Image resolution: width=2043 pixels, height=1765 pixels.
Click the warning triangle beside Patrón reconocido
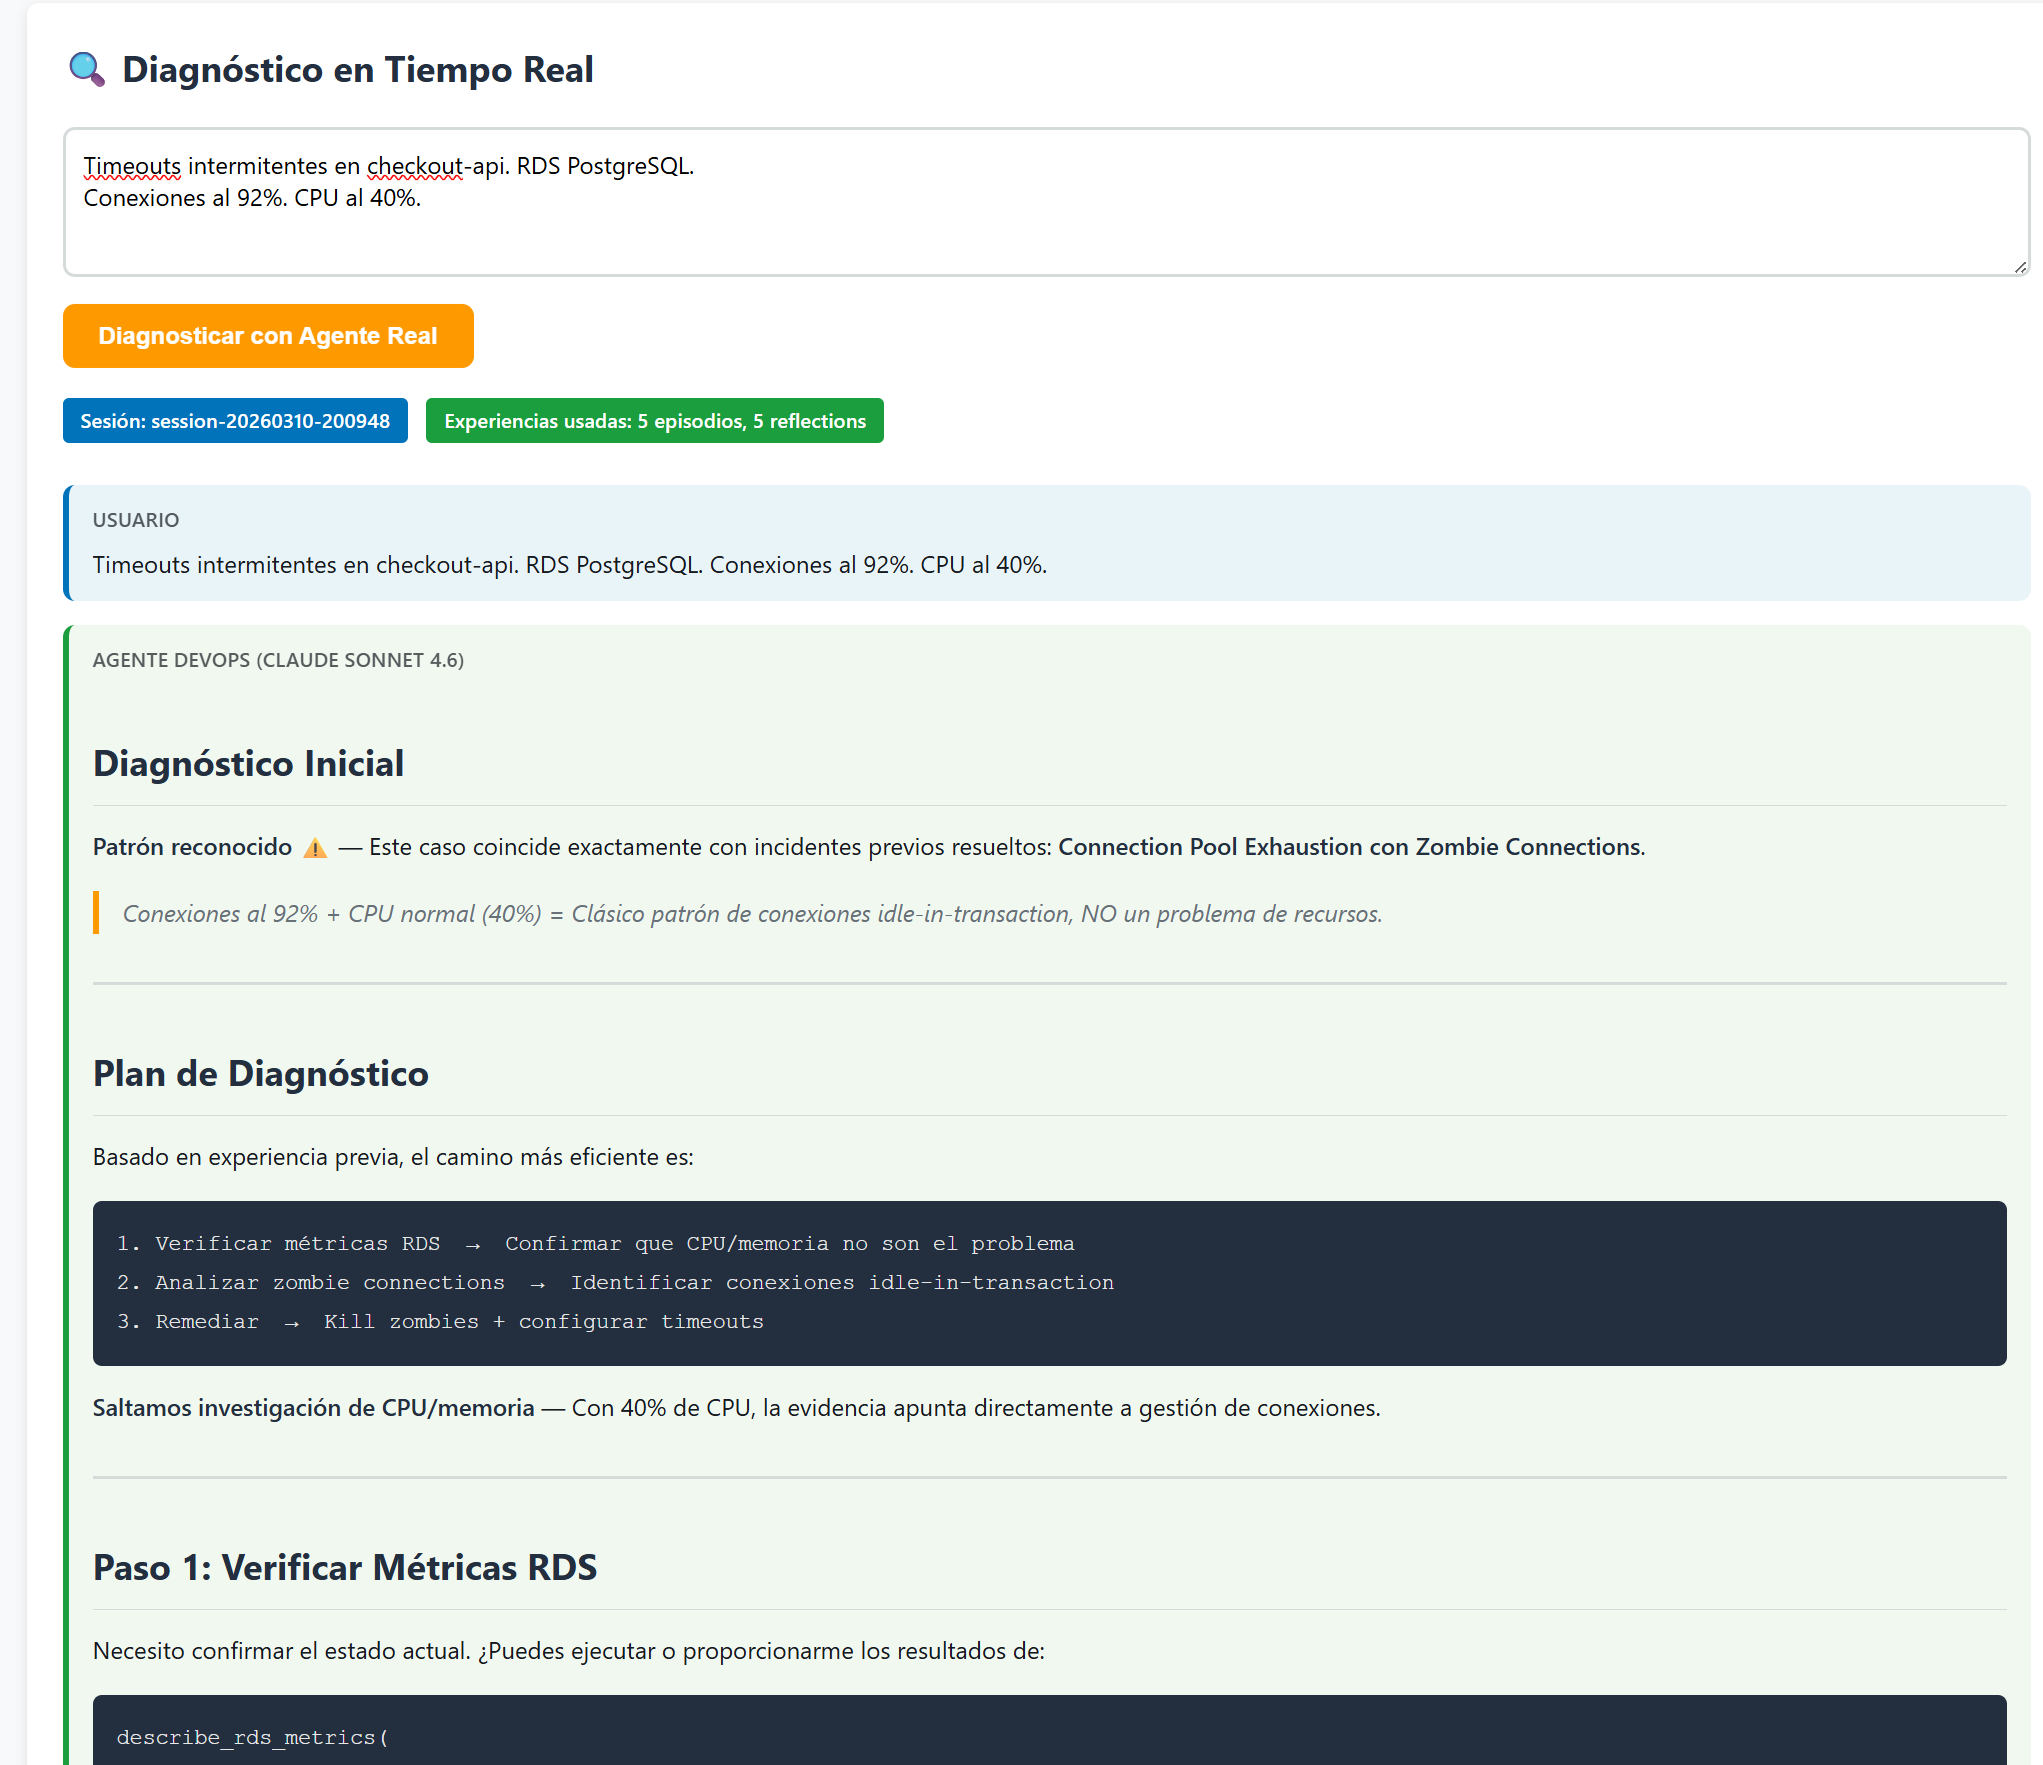[x=315, y=847]
